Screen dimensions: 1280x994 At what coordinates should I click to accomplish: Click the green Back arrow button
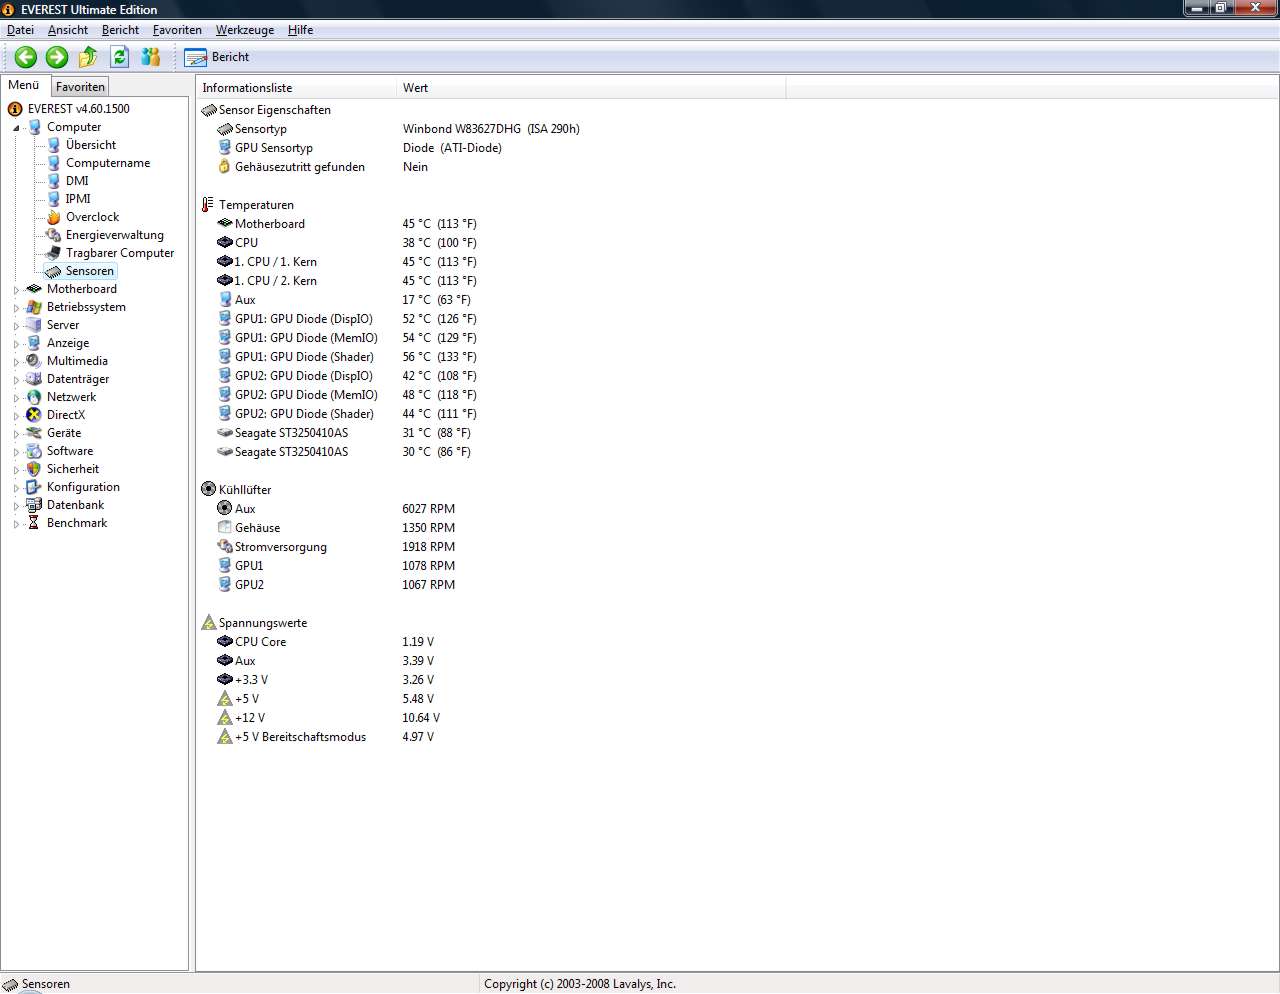[x=26, y=57]
